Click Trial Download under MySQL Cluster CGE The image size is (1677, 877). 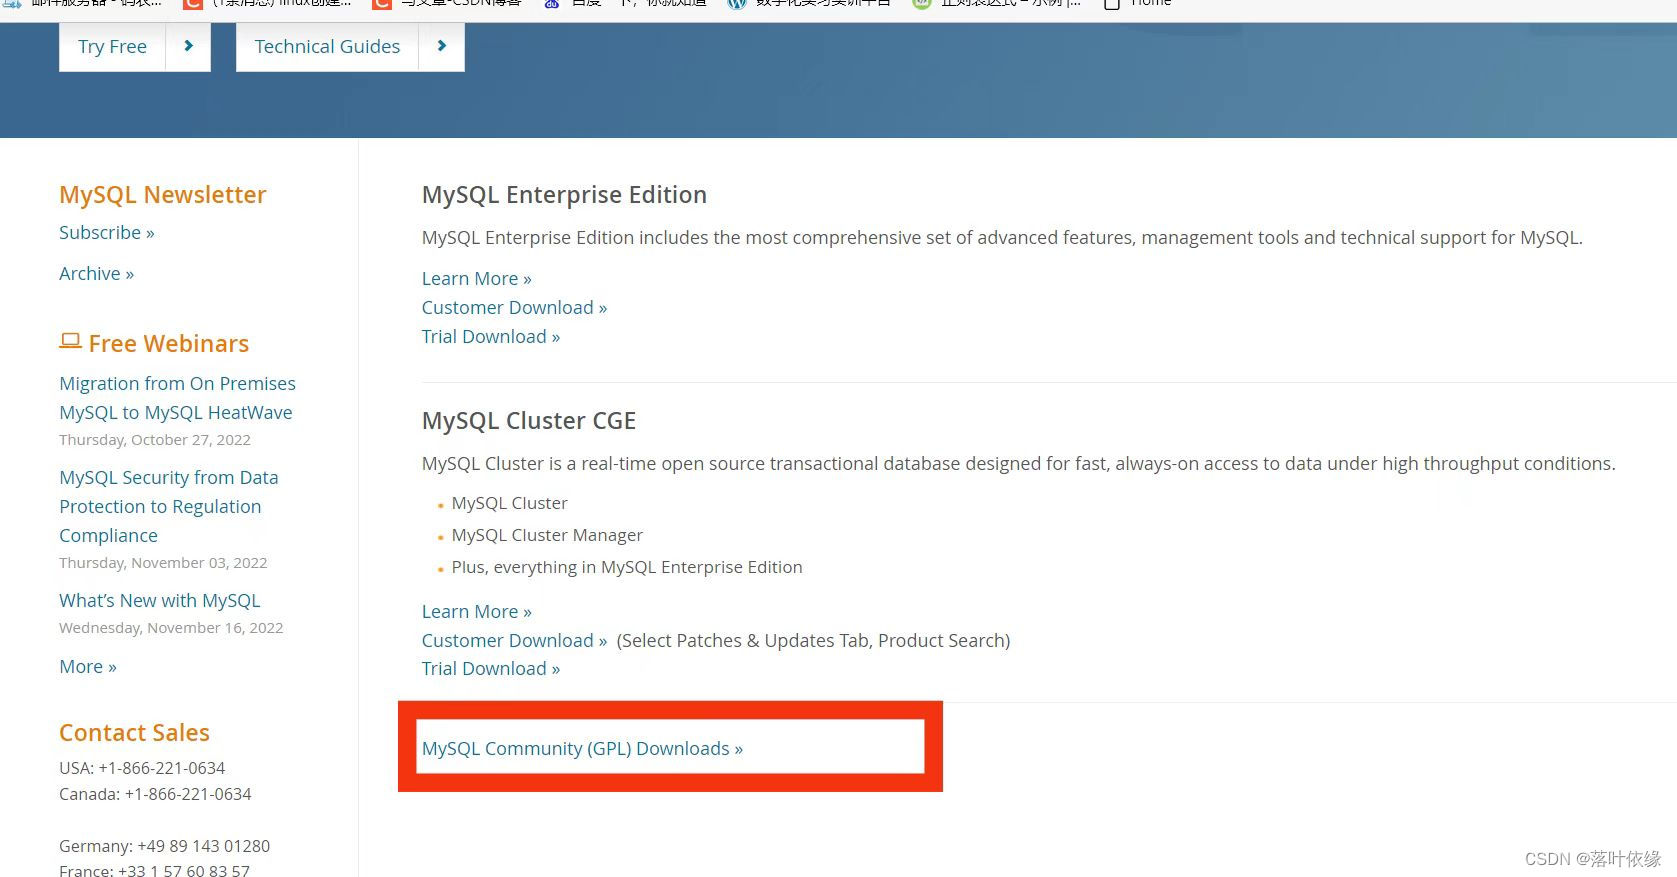(490, 669)
